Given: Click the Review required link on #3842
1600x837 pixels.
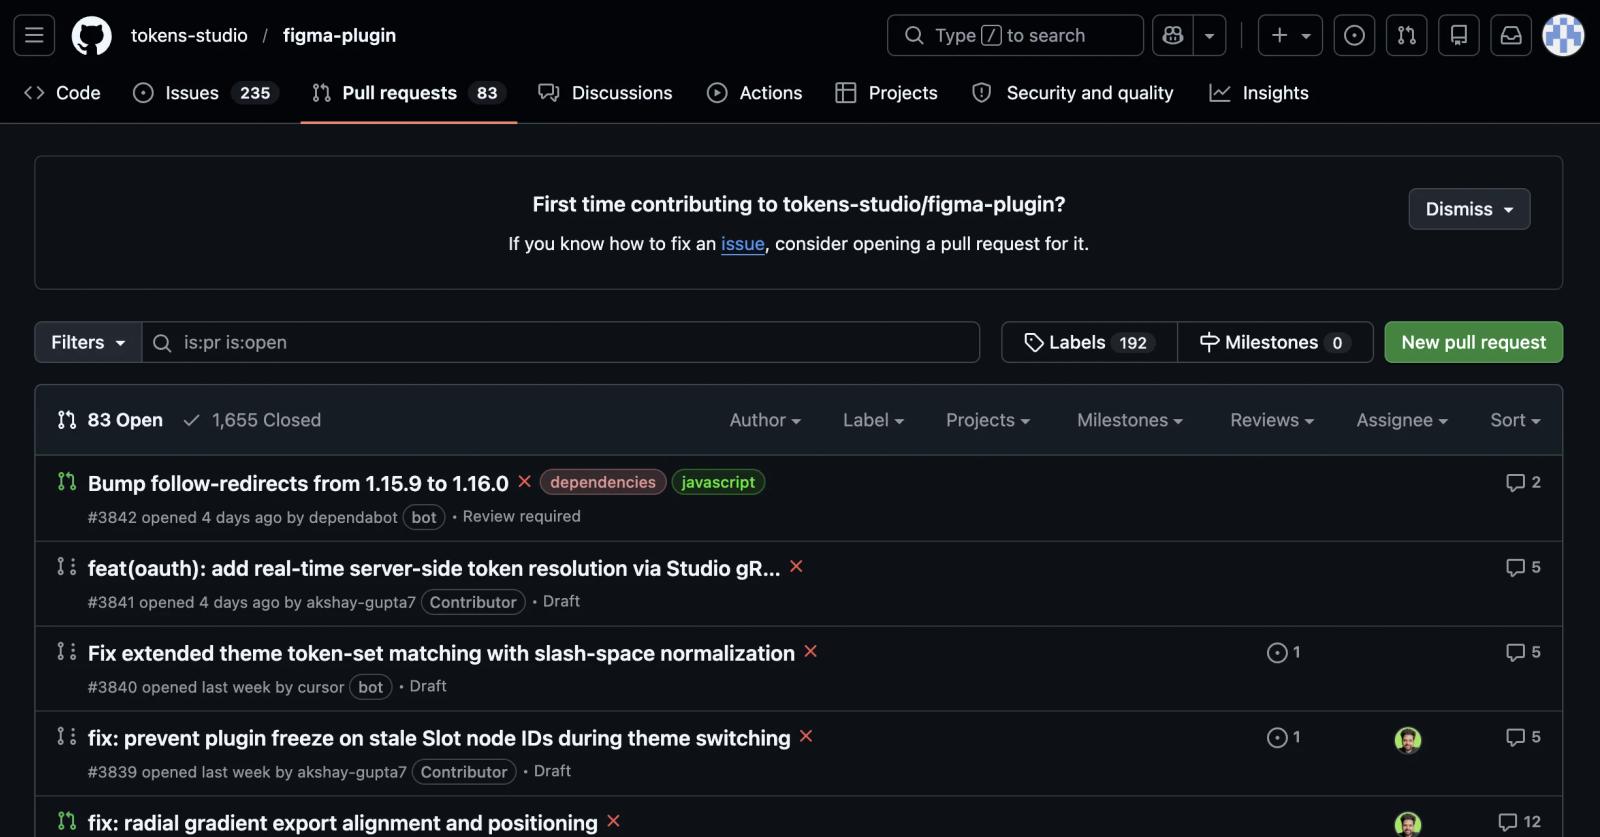Looking at the screenshot, I should coord(521,516).
